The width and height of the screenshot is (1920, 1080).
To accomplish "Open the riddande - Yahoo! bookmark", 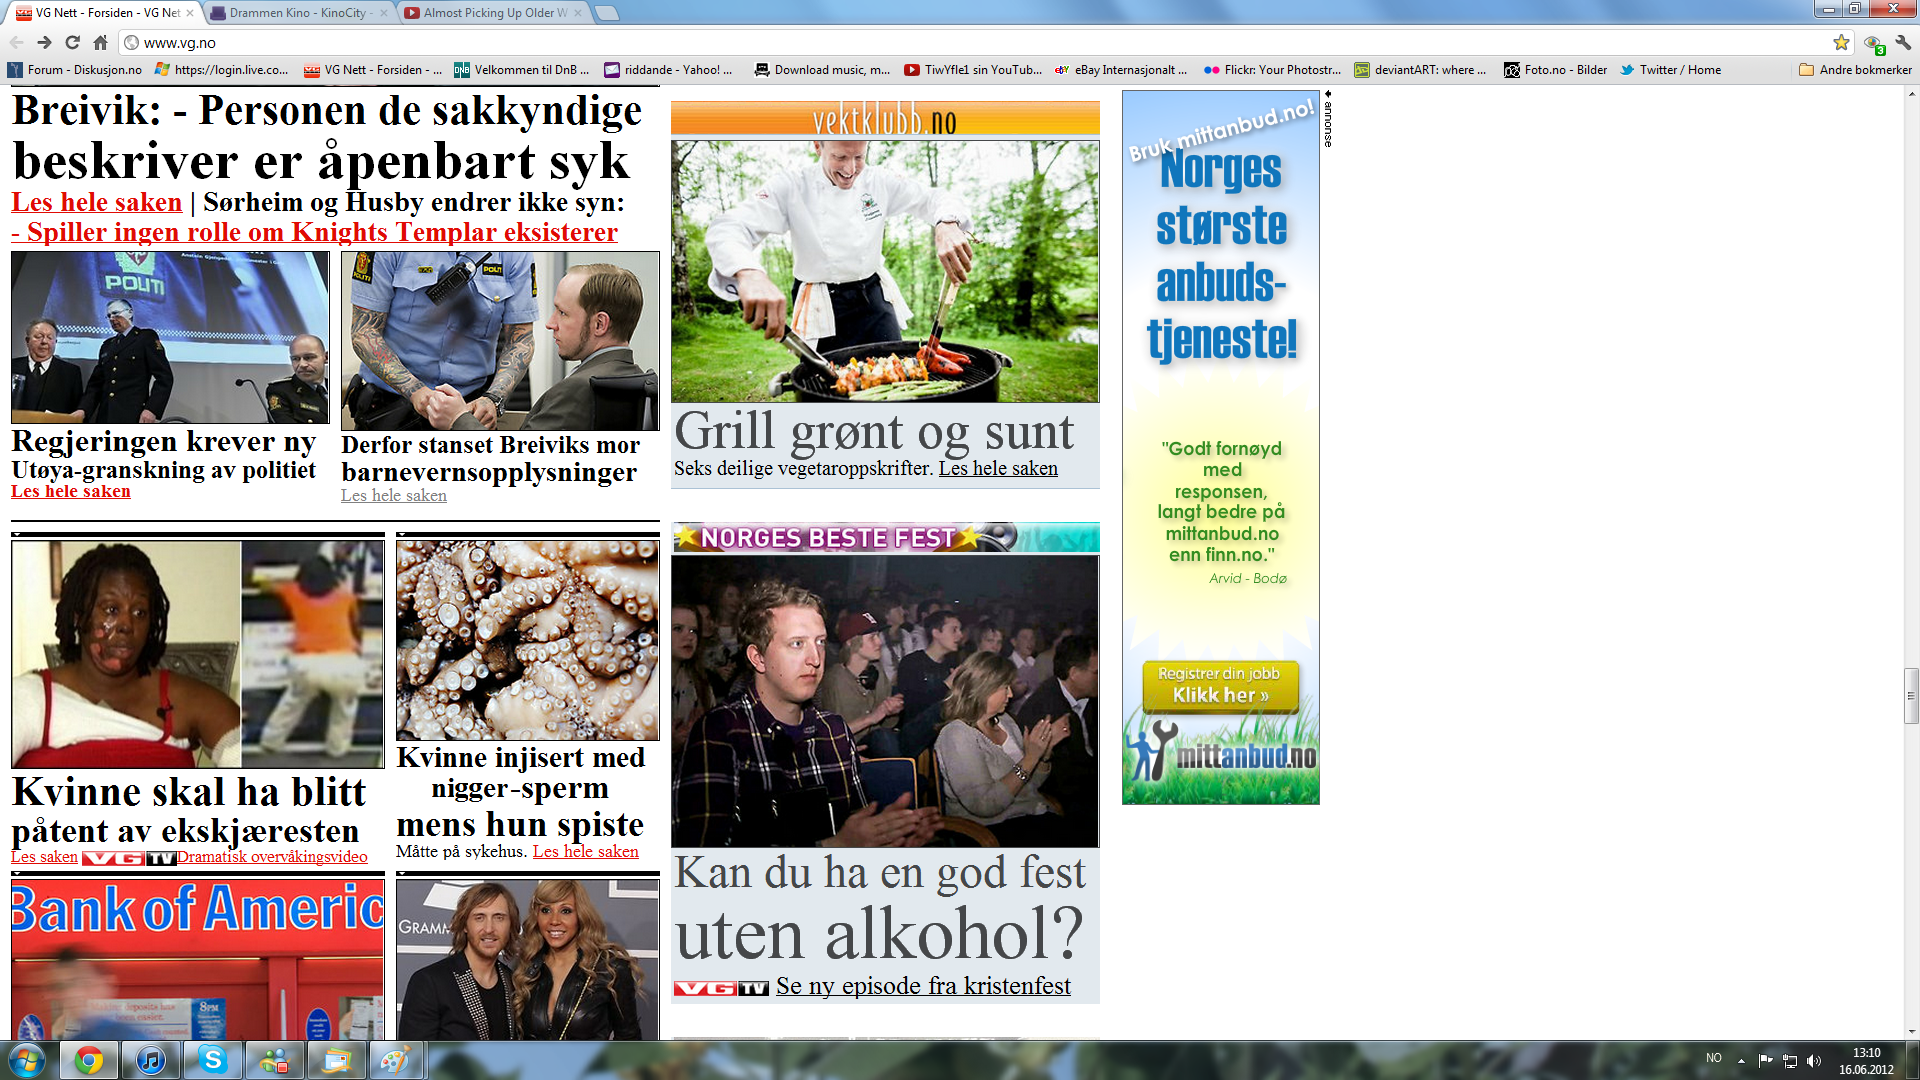I will pos(669,70).
